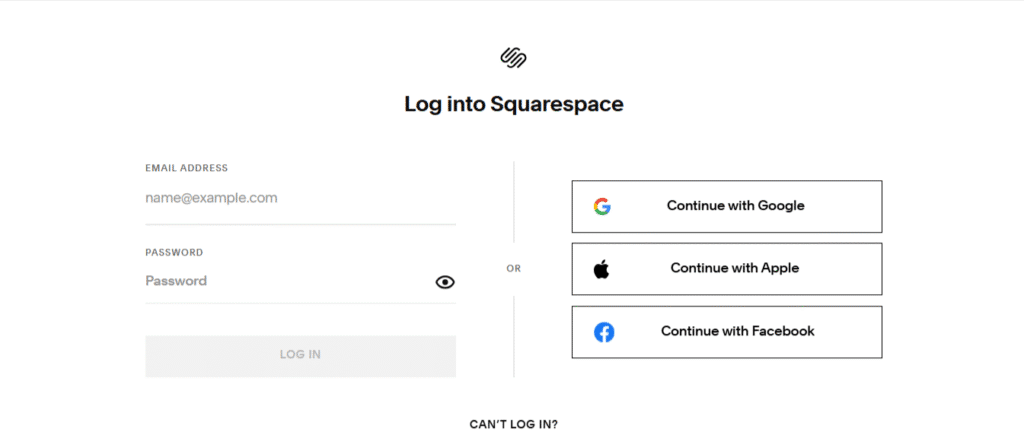Open the CAN'T LOG IN? link
The height and width of the screenshot is (432, 1024).
(513, 424)
